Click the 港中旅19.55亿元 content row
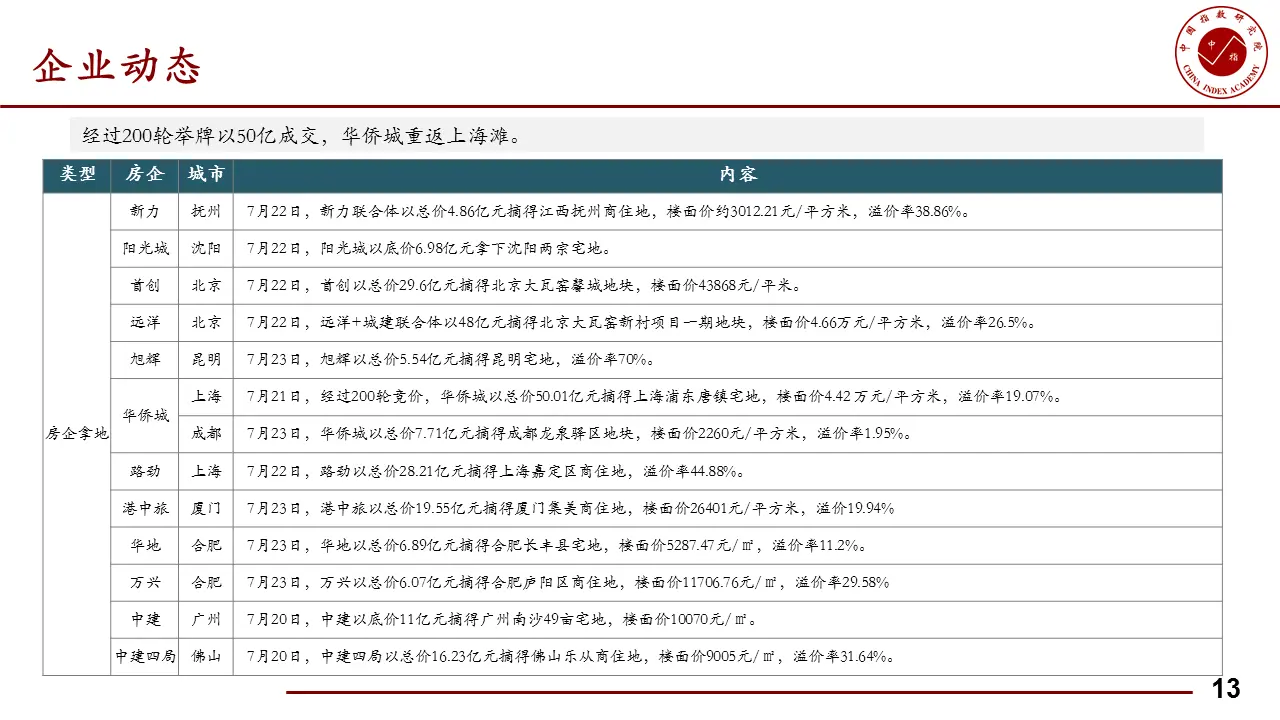Image resolution: width=1280 pixels, height=720 pixels. pos(728,508)
